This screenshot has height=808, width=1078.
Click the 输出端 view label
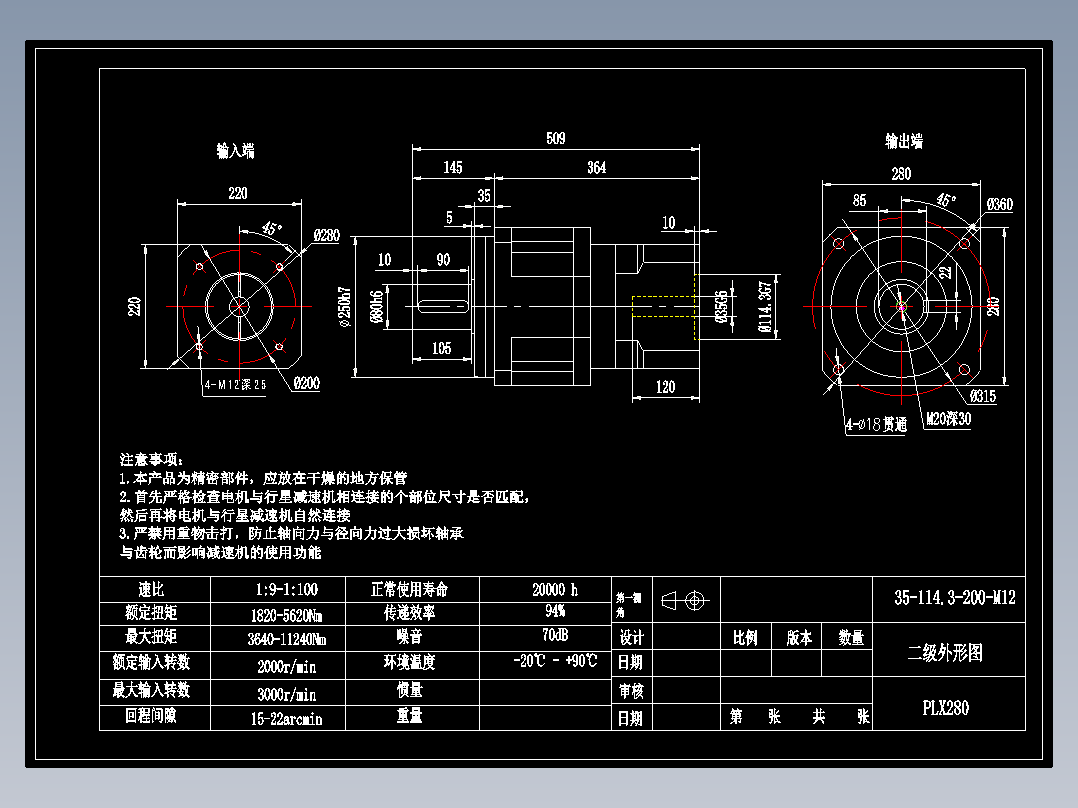903,140
